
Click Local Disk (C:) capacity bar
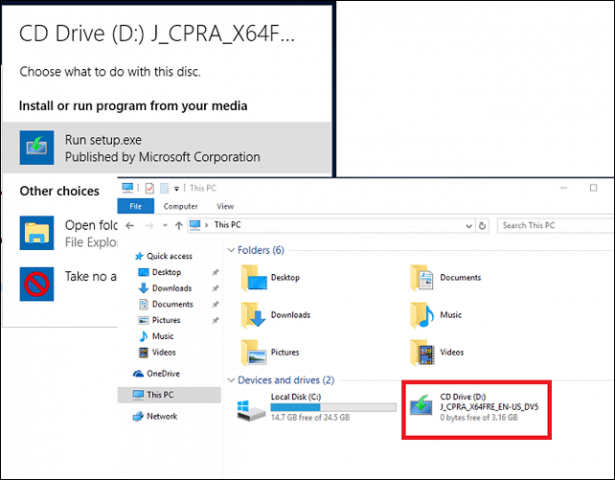tap(333, 407)
